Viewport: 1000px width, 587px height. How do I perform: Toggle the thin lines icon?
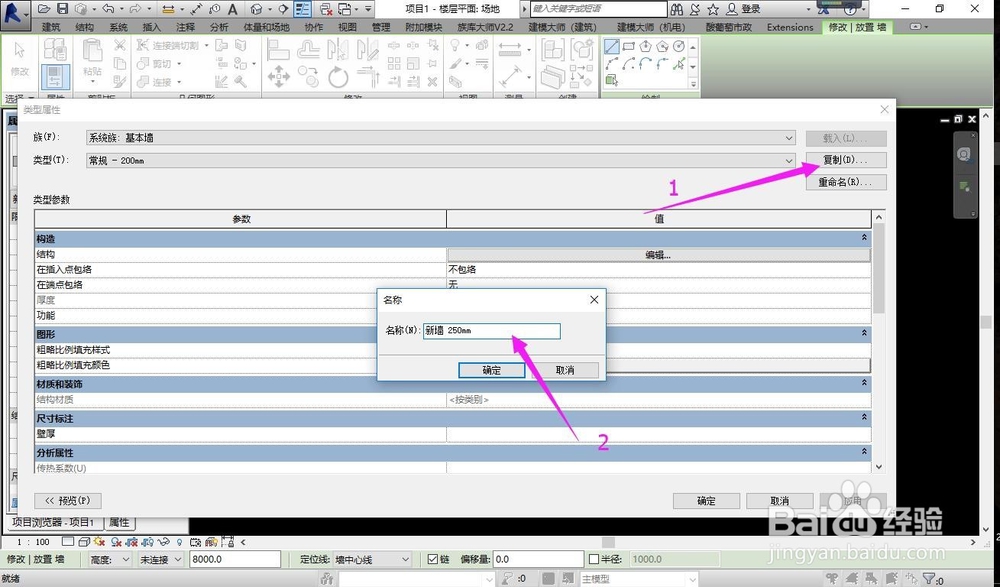302,9
